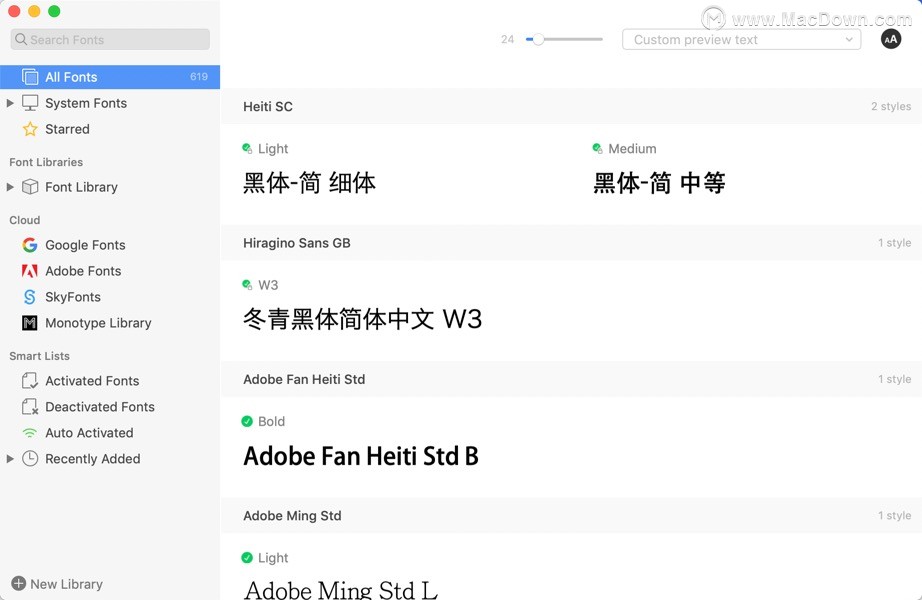This screenshot has height=600, width=922.
Task: Click the preview size value 24
Action: 507,39
